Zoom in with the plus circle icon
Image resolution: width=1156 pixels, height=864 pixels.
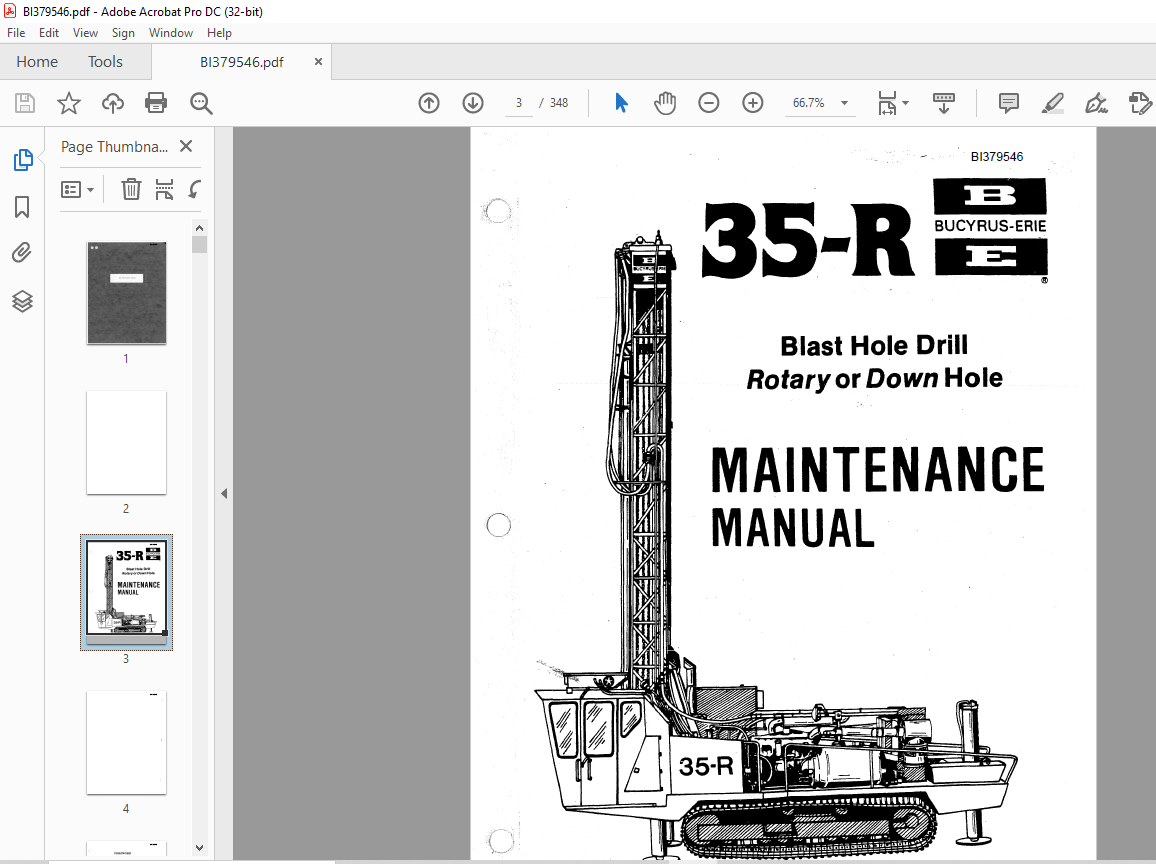click(x=753, y=103)
